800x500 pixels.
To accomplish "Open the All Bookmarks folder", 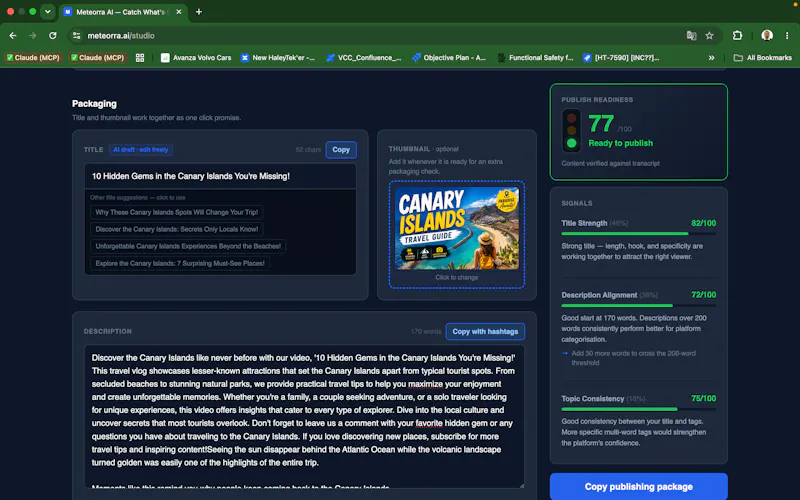I will click(762, 58).
